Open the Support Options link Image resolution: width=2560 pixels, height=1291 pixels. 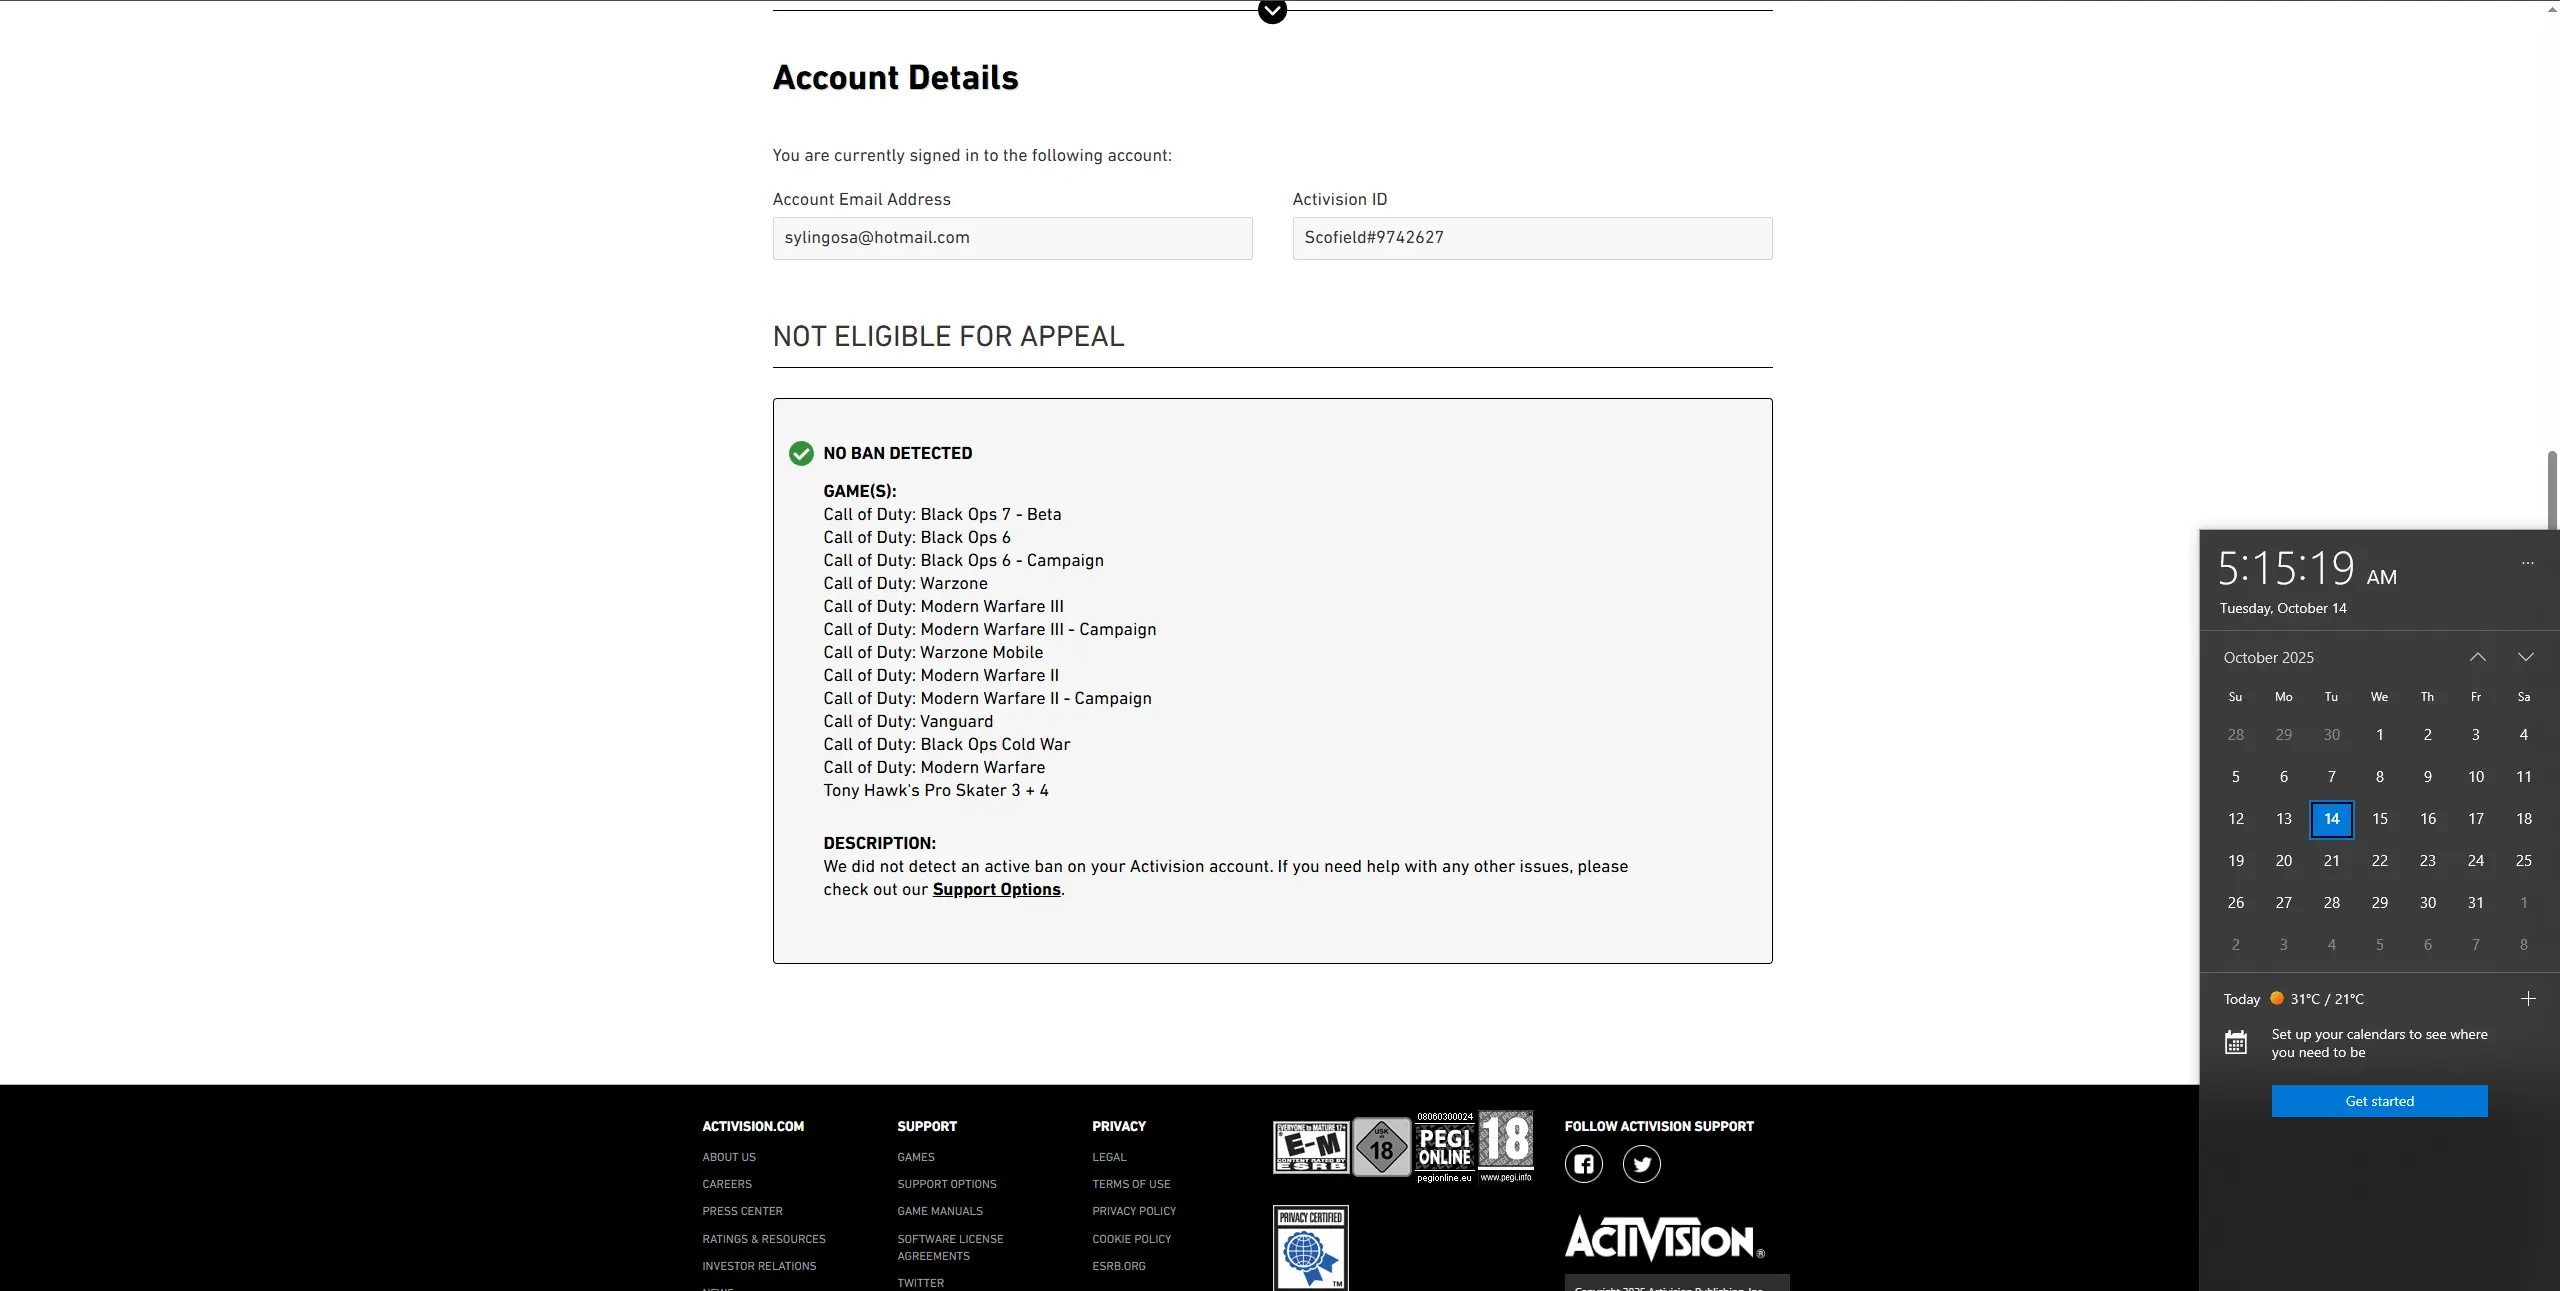click(x=996, y=889)
